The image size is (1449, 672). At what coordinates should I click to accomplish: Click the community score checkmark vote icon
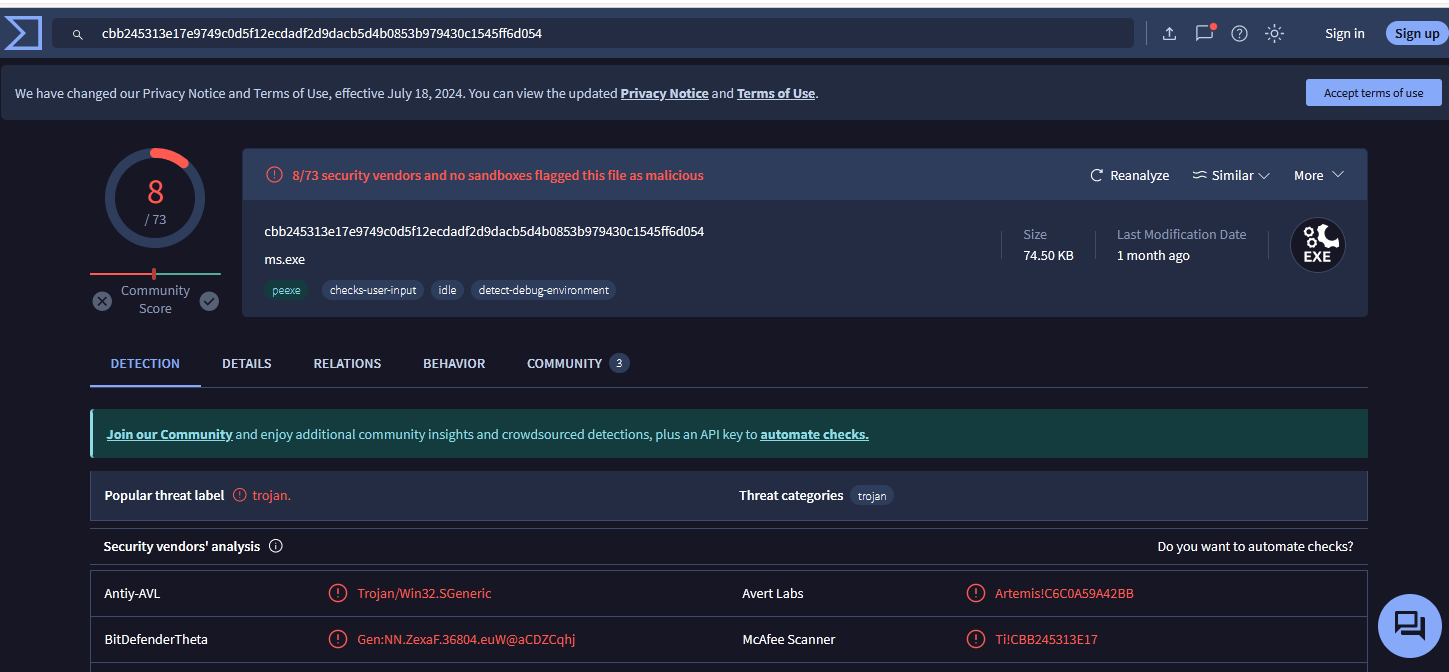point(209,301)
